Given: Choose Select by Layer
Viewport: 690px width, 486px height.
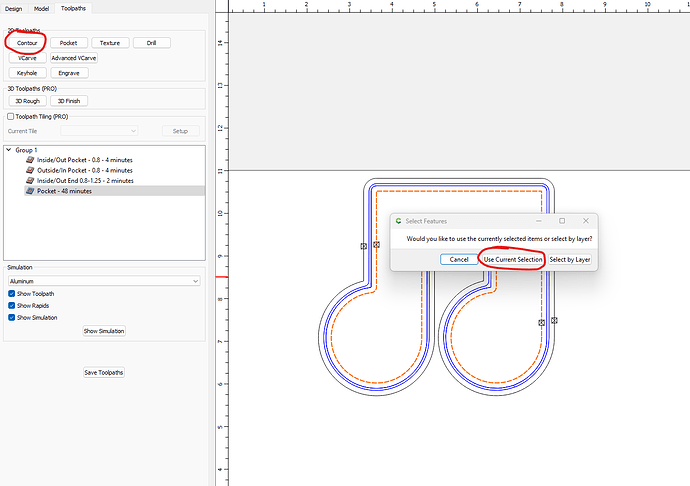Looking at the screenshot, I should click(x=570, y=259).
